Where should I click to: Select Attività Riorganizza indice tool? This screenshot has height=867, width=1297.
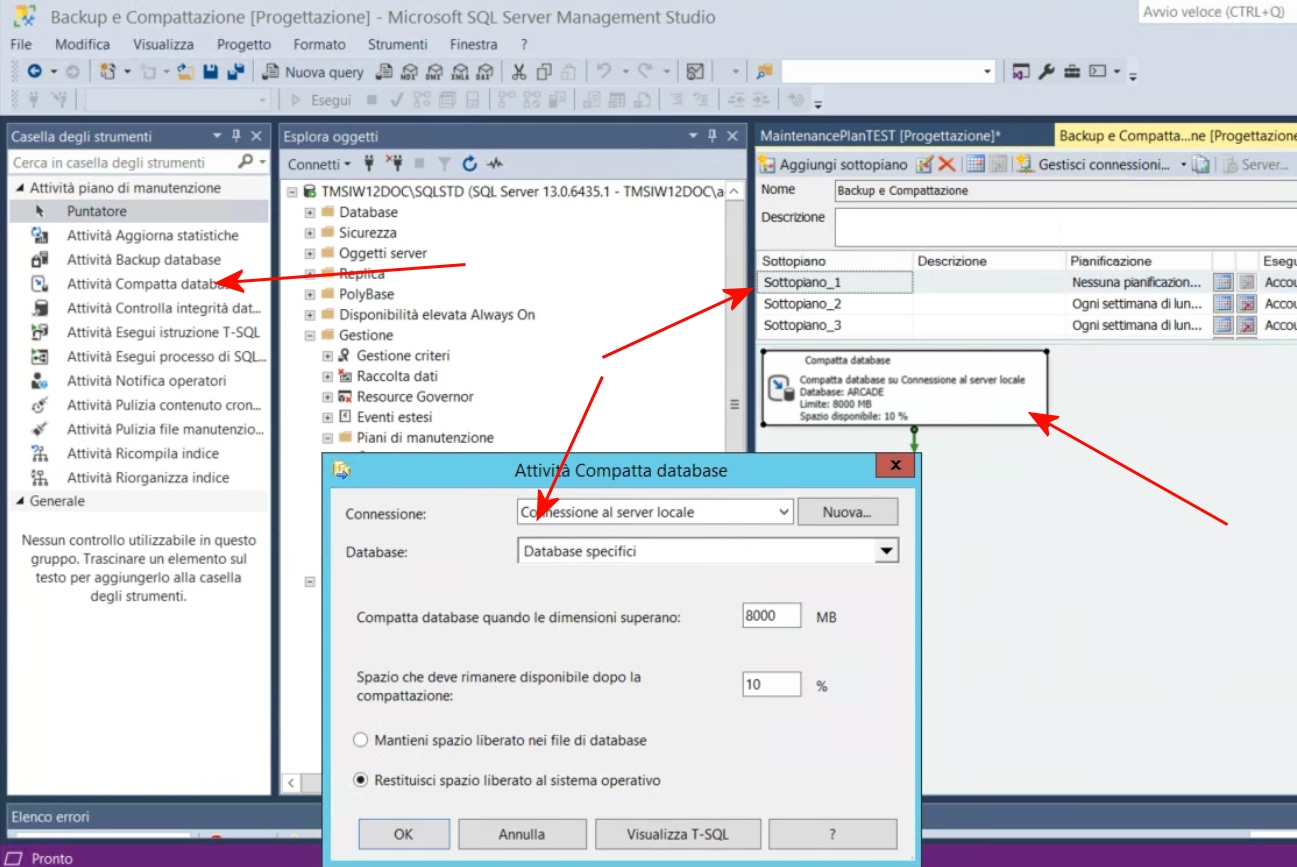coord(148,478)
